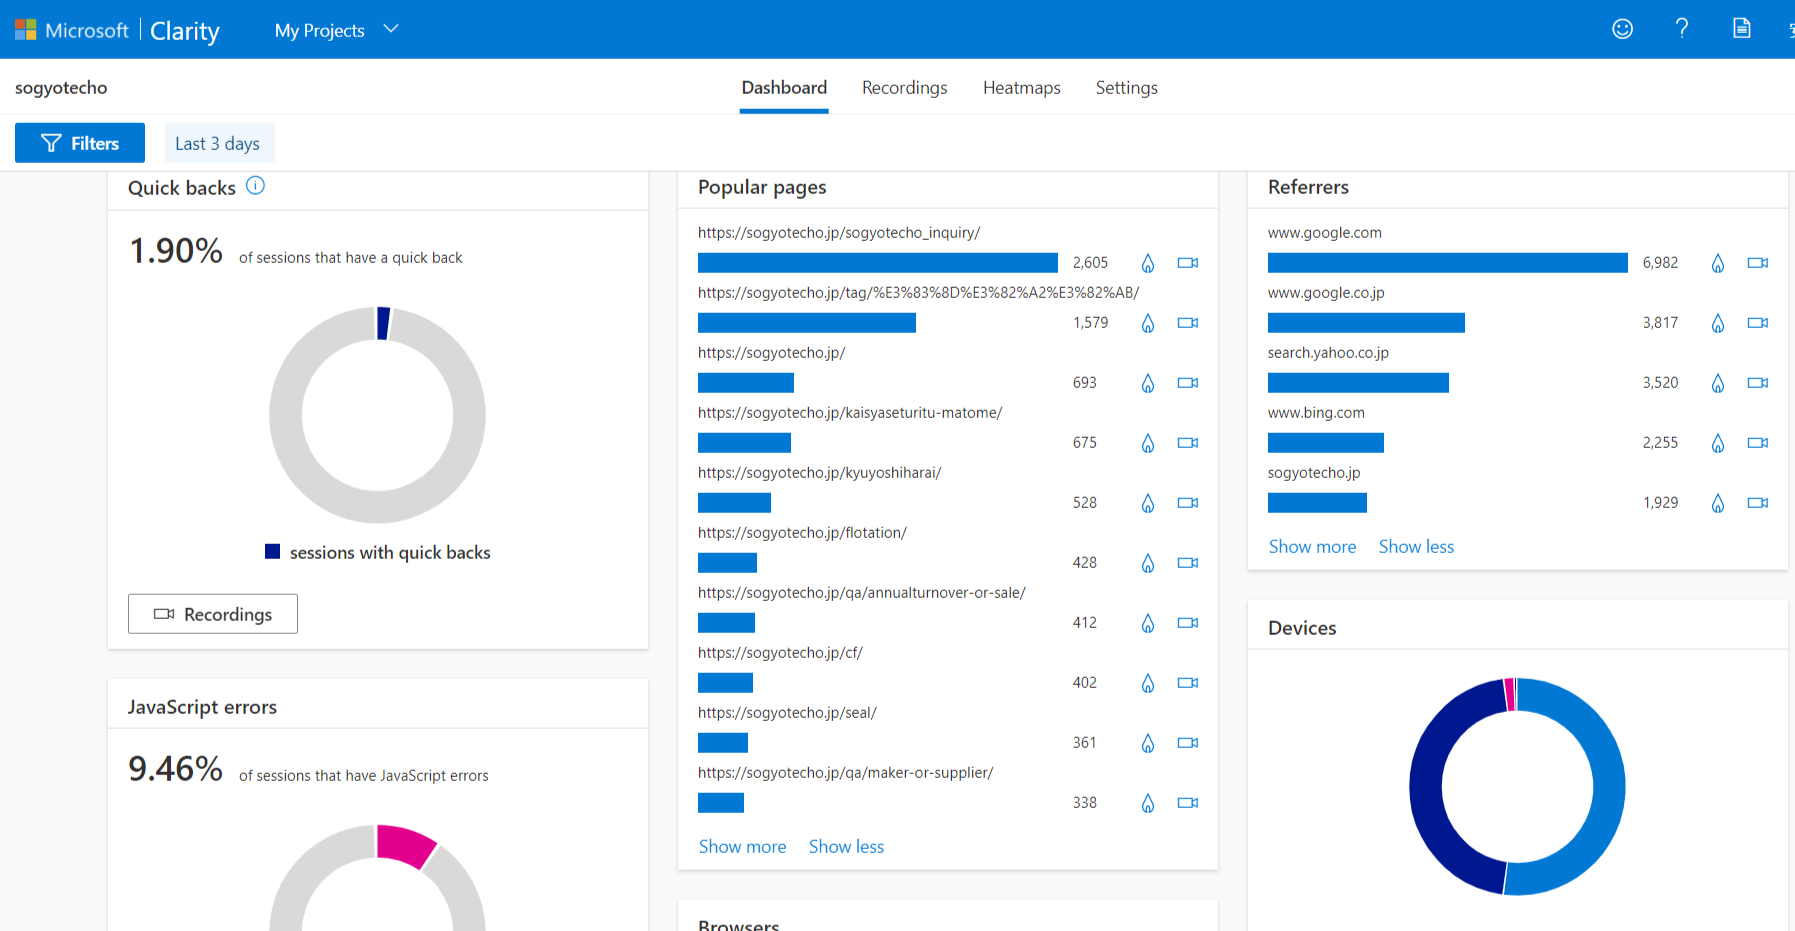Open heatmap for flotation page
This screenshot has width=1795, height=931.
click(1148, 563)
